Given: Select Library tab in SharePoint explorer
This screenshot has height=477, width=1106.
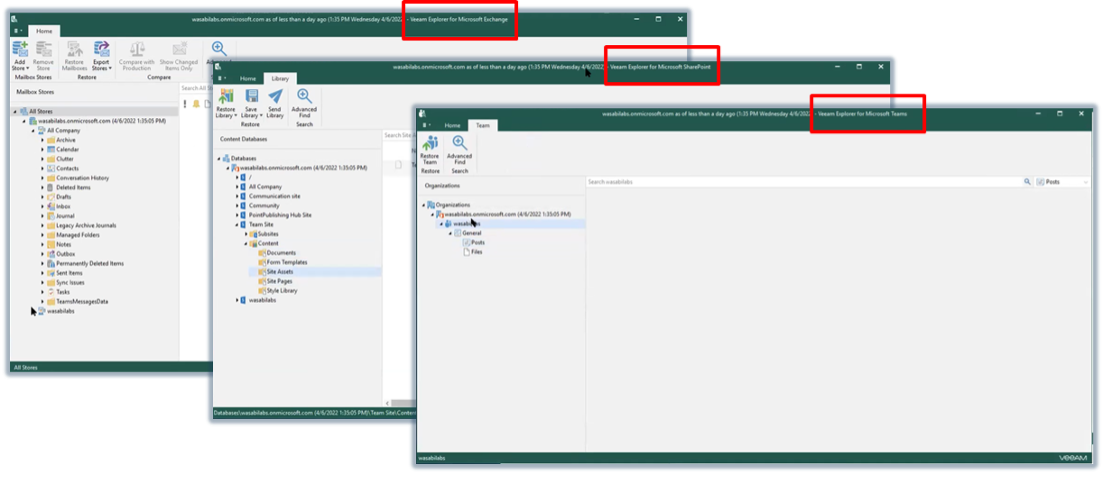Looking at the screenshot, I should point(280,78).
